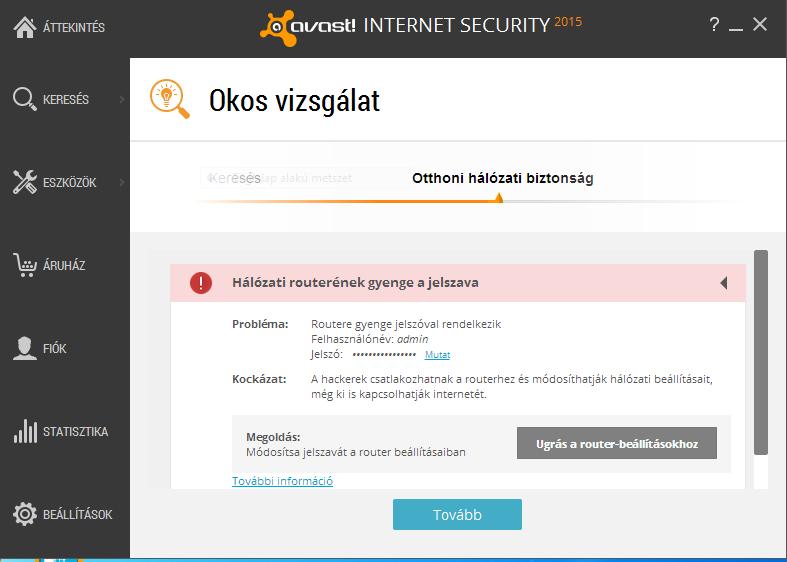
Task: Click the question mark help icon
Action: 714,25
